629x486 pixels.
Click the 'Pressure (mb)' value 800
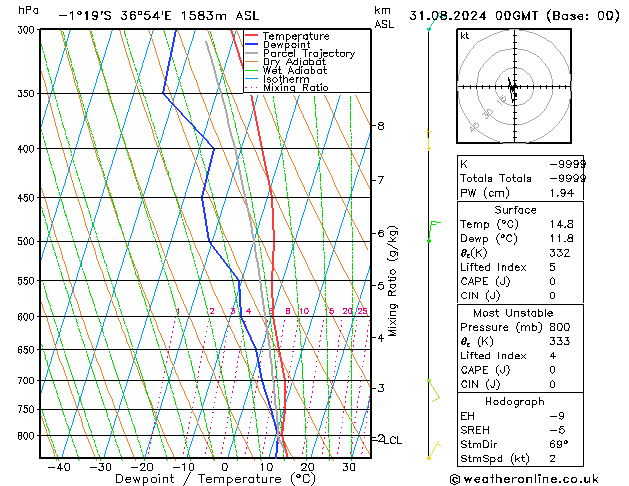pyautogui.click(x=560, y=327)
